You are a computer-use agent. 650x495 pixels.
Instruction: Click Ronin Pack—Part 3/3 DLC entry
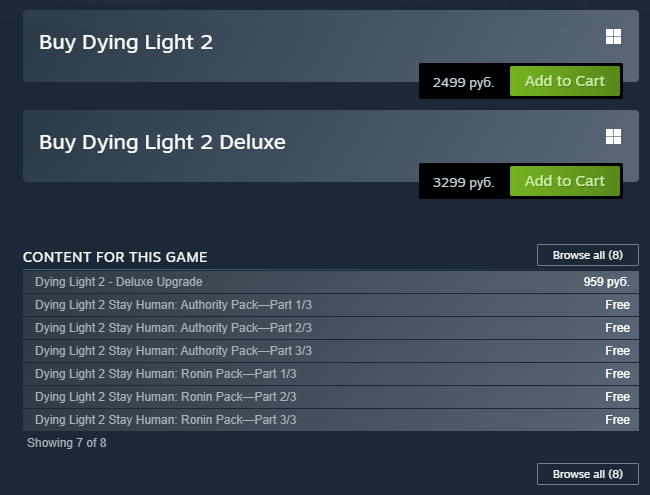(x=165, y=420)
